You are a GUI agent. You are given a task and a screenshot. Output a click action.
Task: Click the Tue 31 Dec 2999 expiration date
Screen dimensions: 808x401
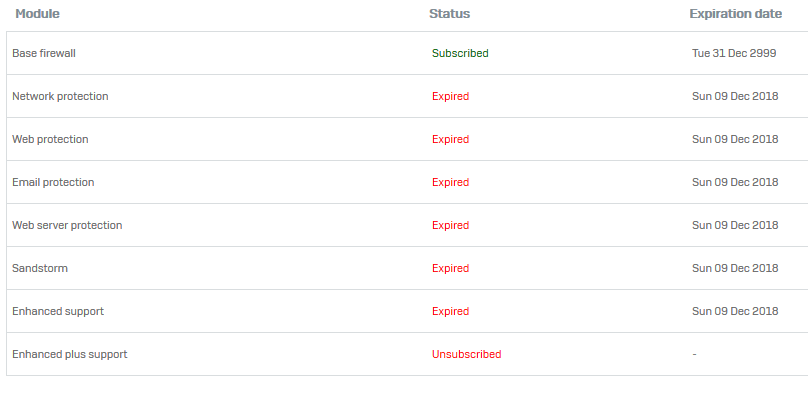[x=735, y=53]
